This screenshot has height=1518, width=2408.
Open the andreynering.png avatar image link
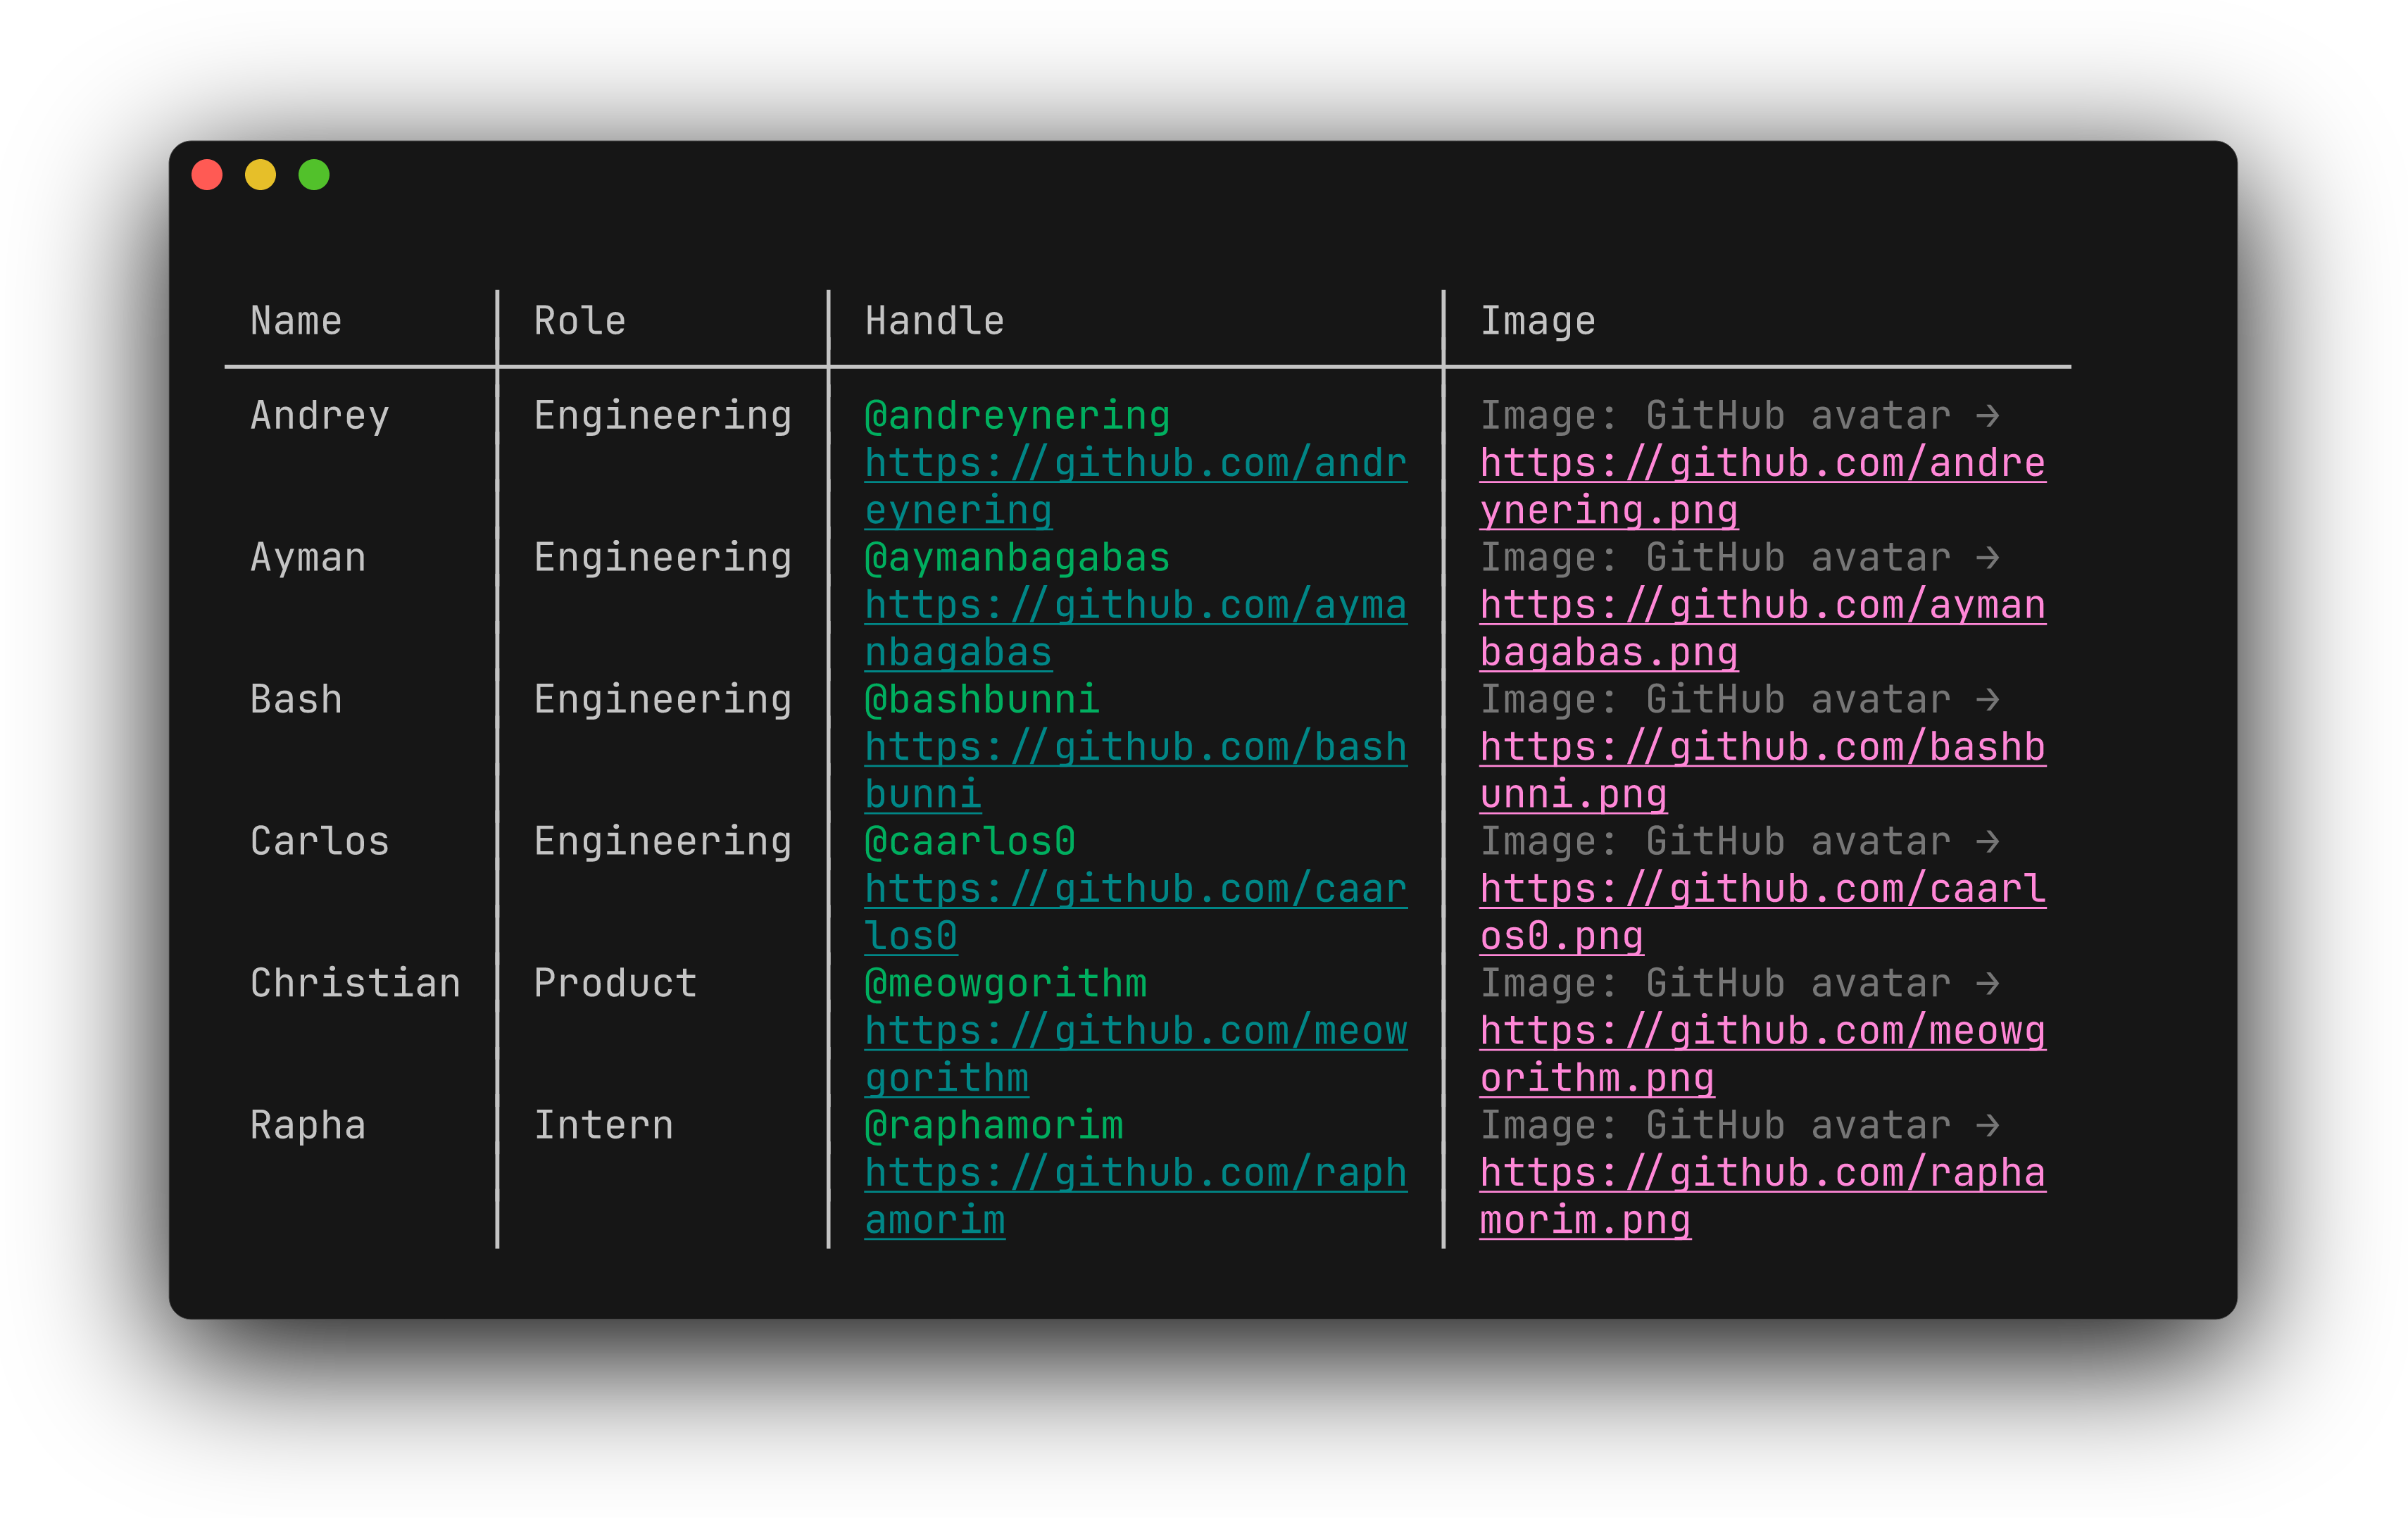click(x=1762, y=487)
